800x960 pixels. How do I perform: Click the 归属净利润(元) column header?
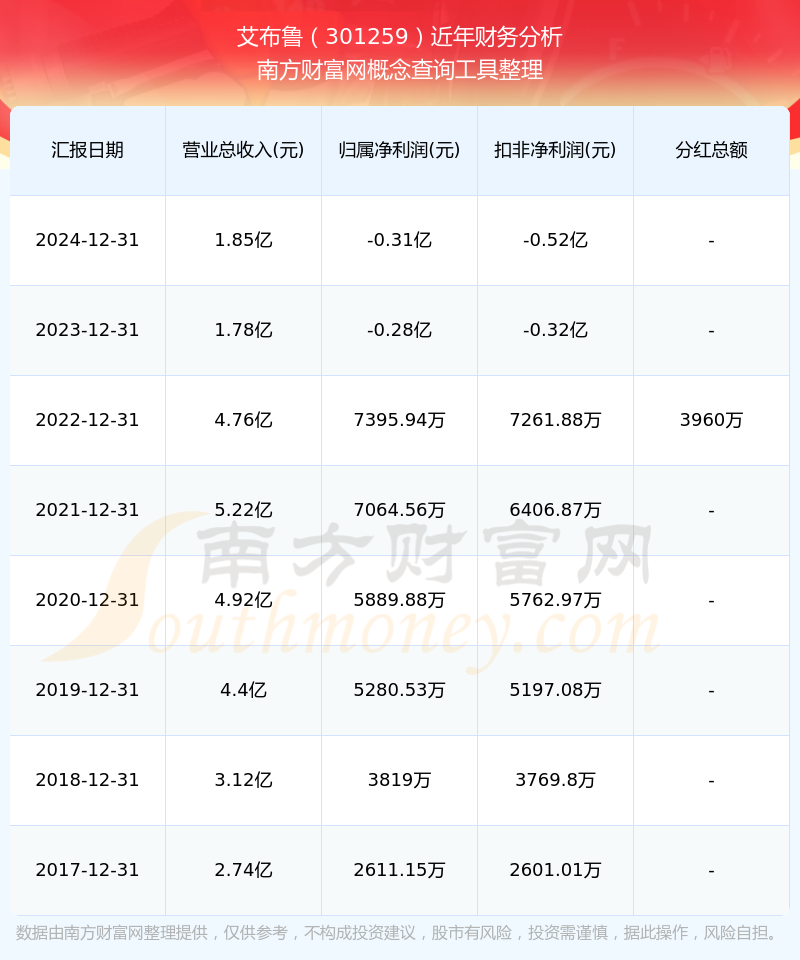[x=400, y=150]
